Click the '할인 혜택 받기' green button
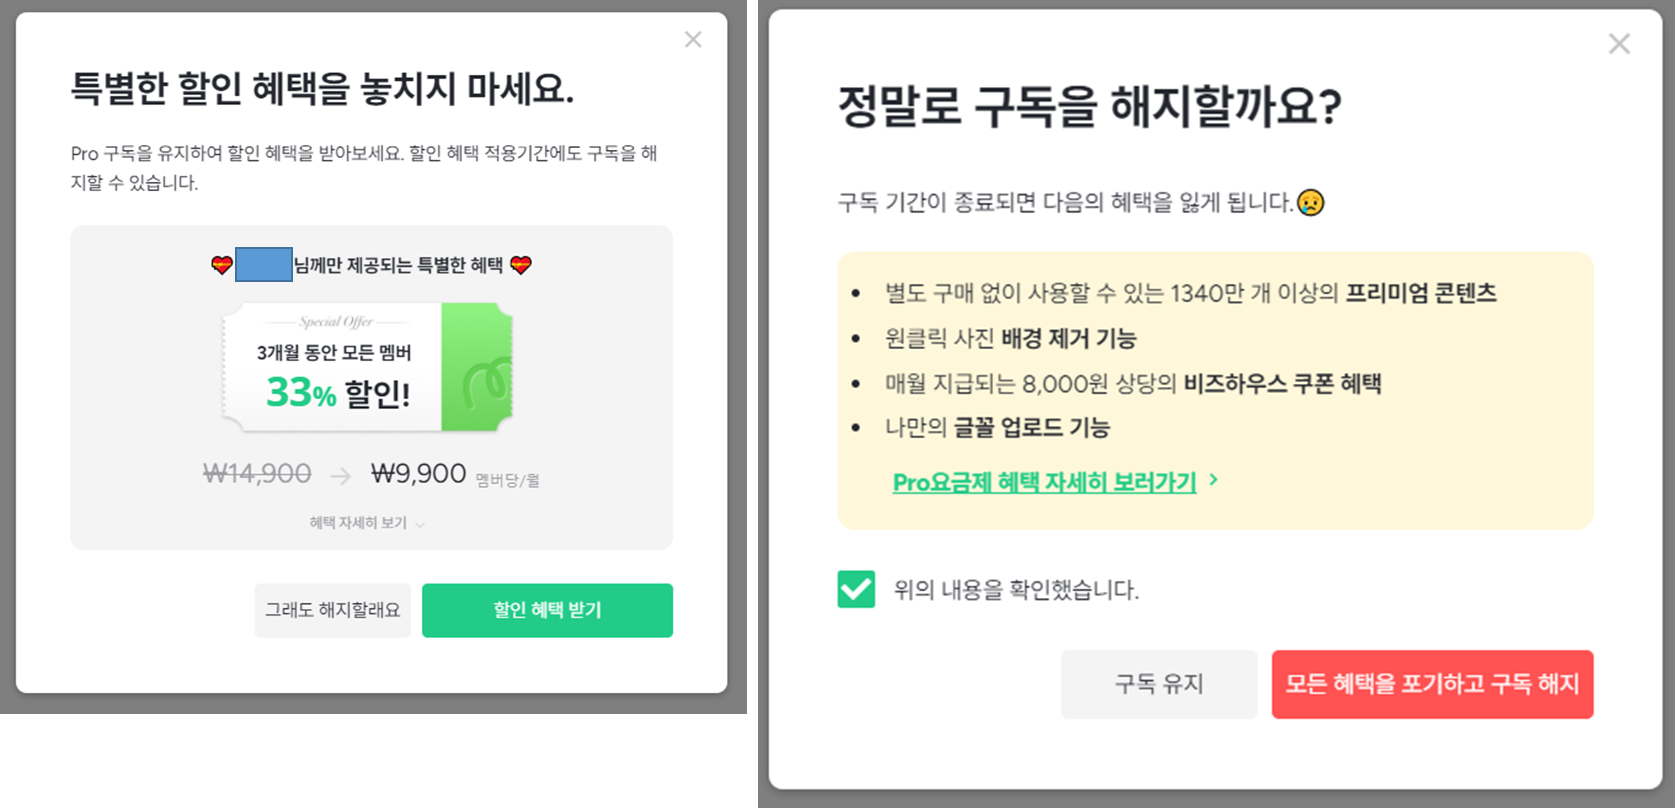The image size is (1675, 808). 547,610
